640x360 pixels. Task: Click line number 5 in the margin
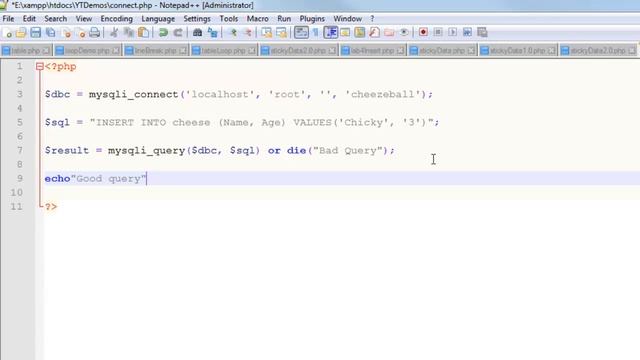(20, 122)
